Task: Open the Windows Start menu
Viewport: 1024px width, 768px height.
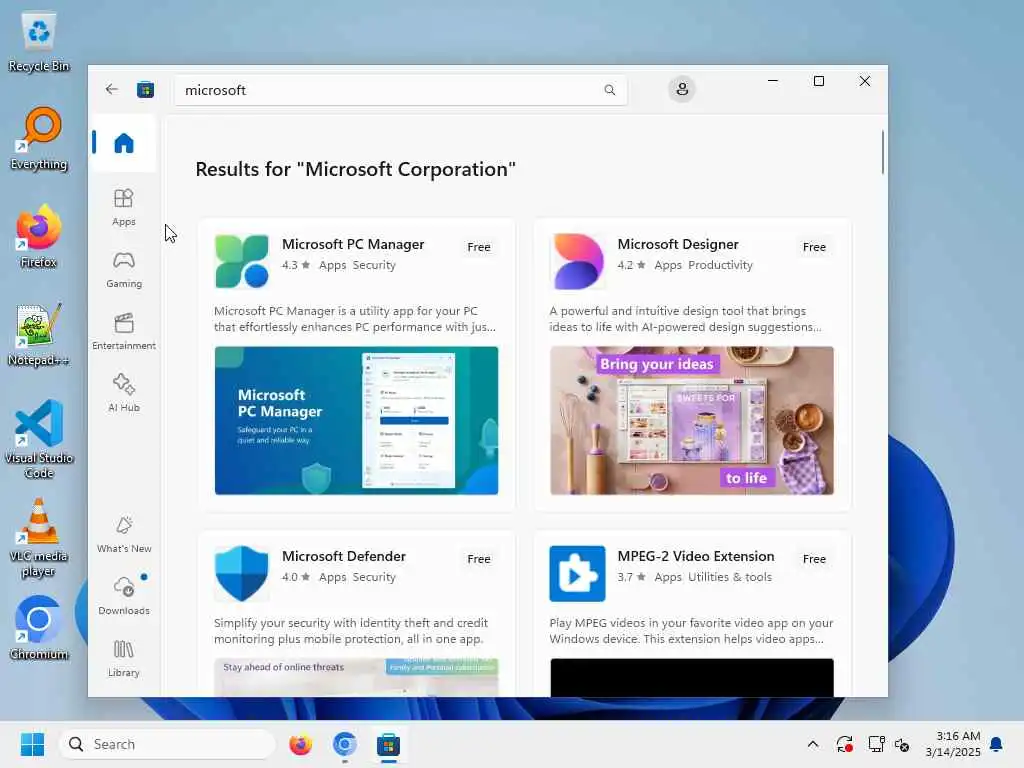Action: click(x=32, y=744)
